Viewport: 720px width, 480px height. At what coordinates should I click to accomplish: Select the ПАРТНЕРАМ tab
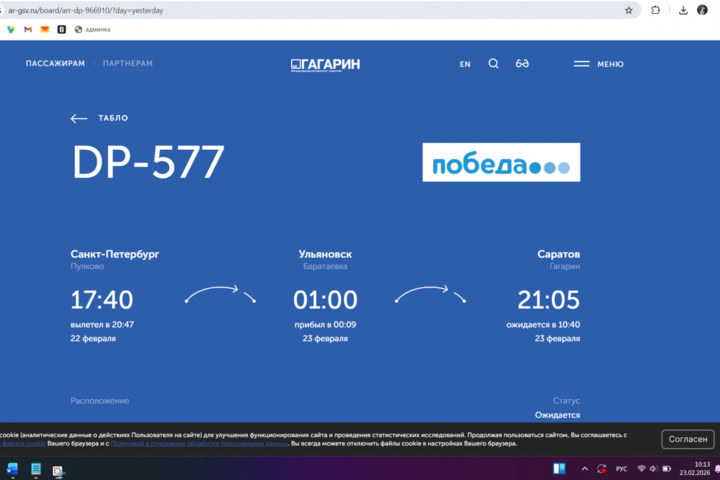127,64
